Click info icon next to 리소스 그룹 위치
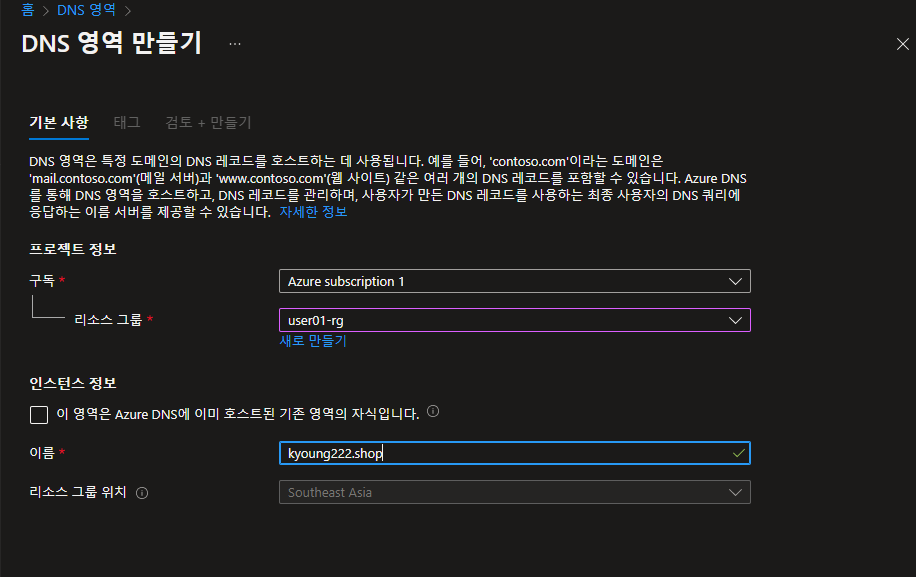The image size is (916, 577). click(x=142, y=493)
